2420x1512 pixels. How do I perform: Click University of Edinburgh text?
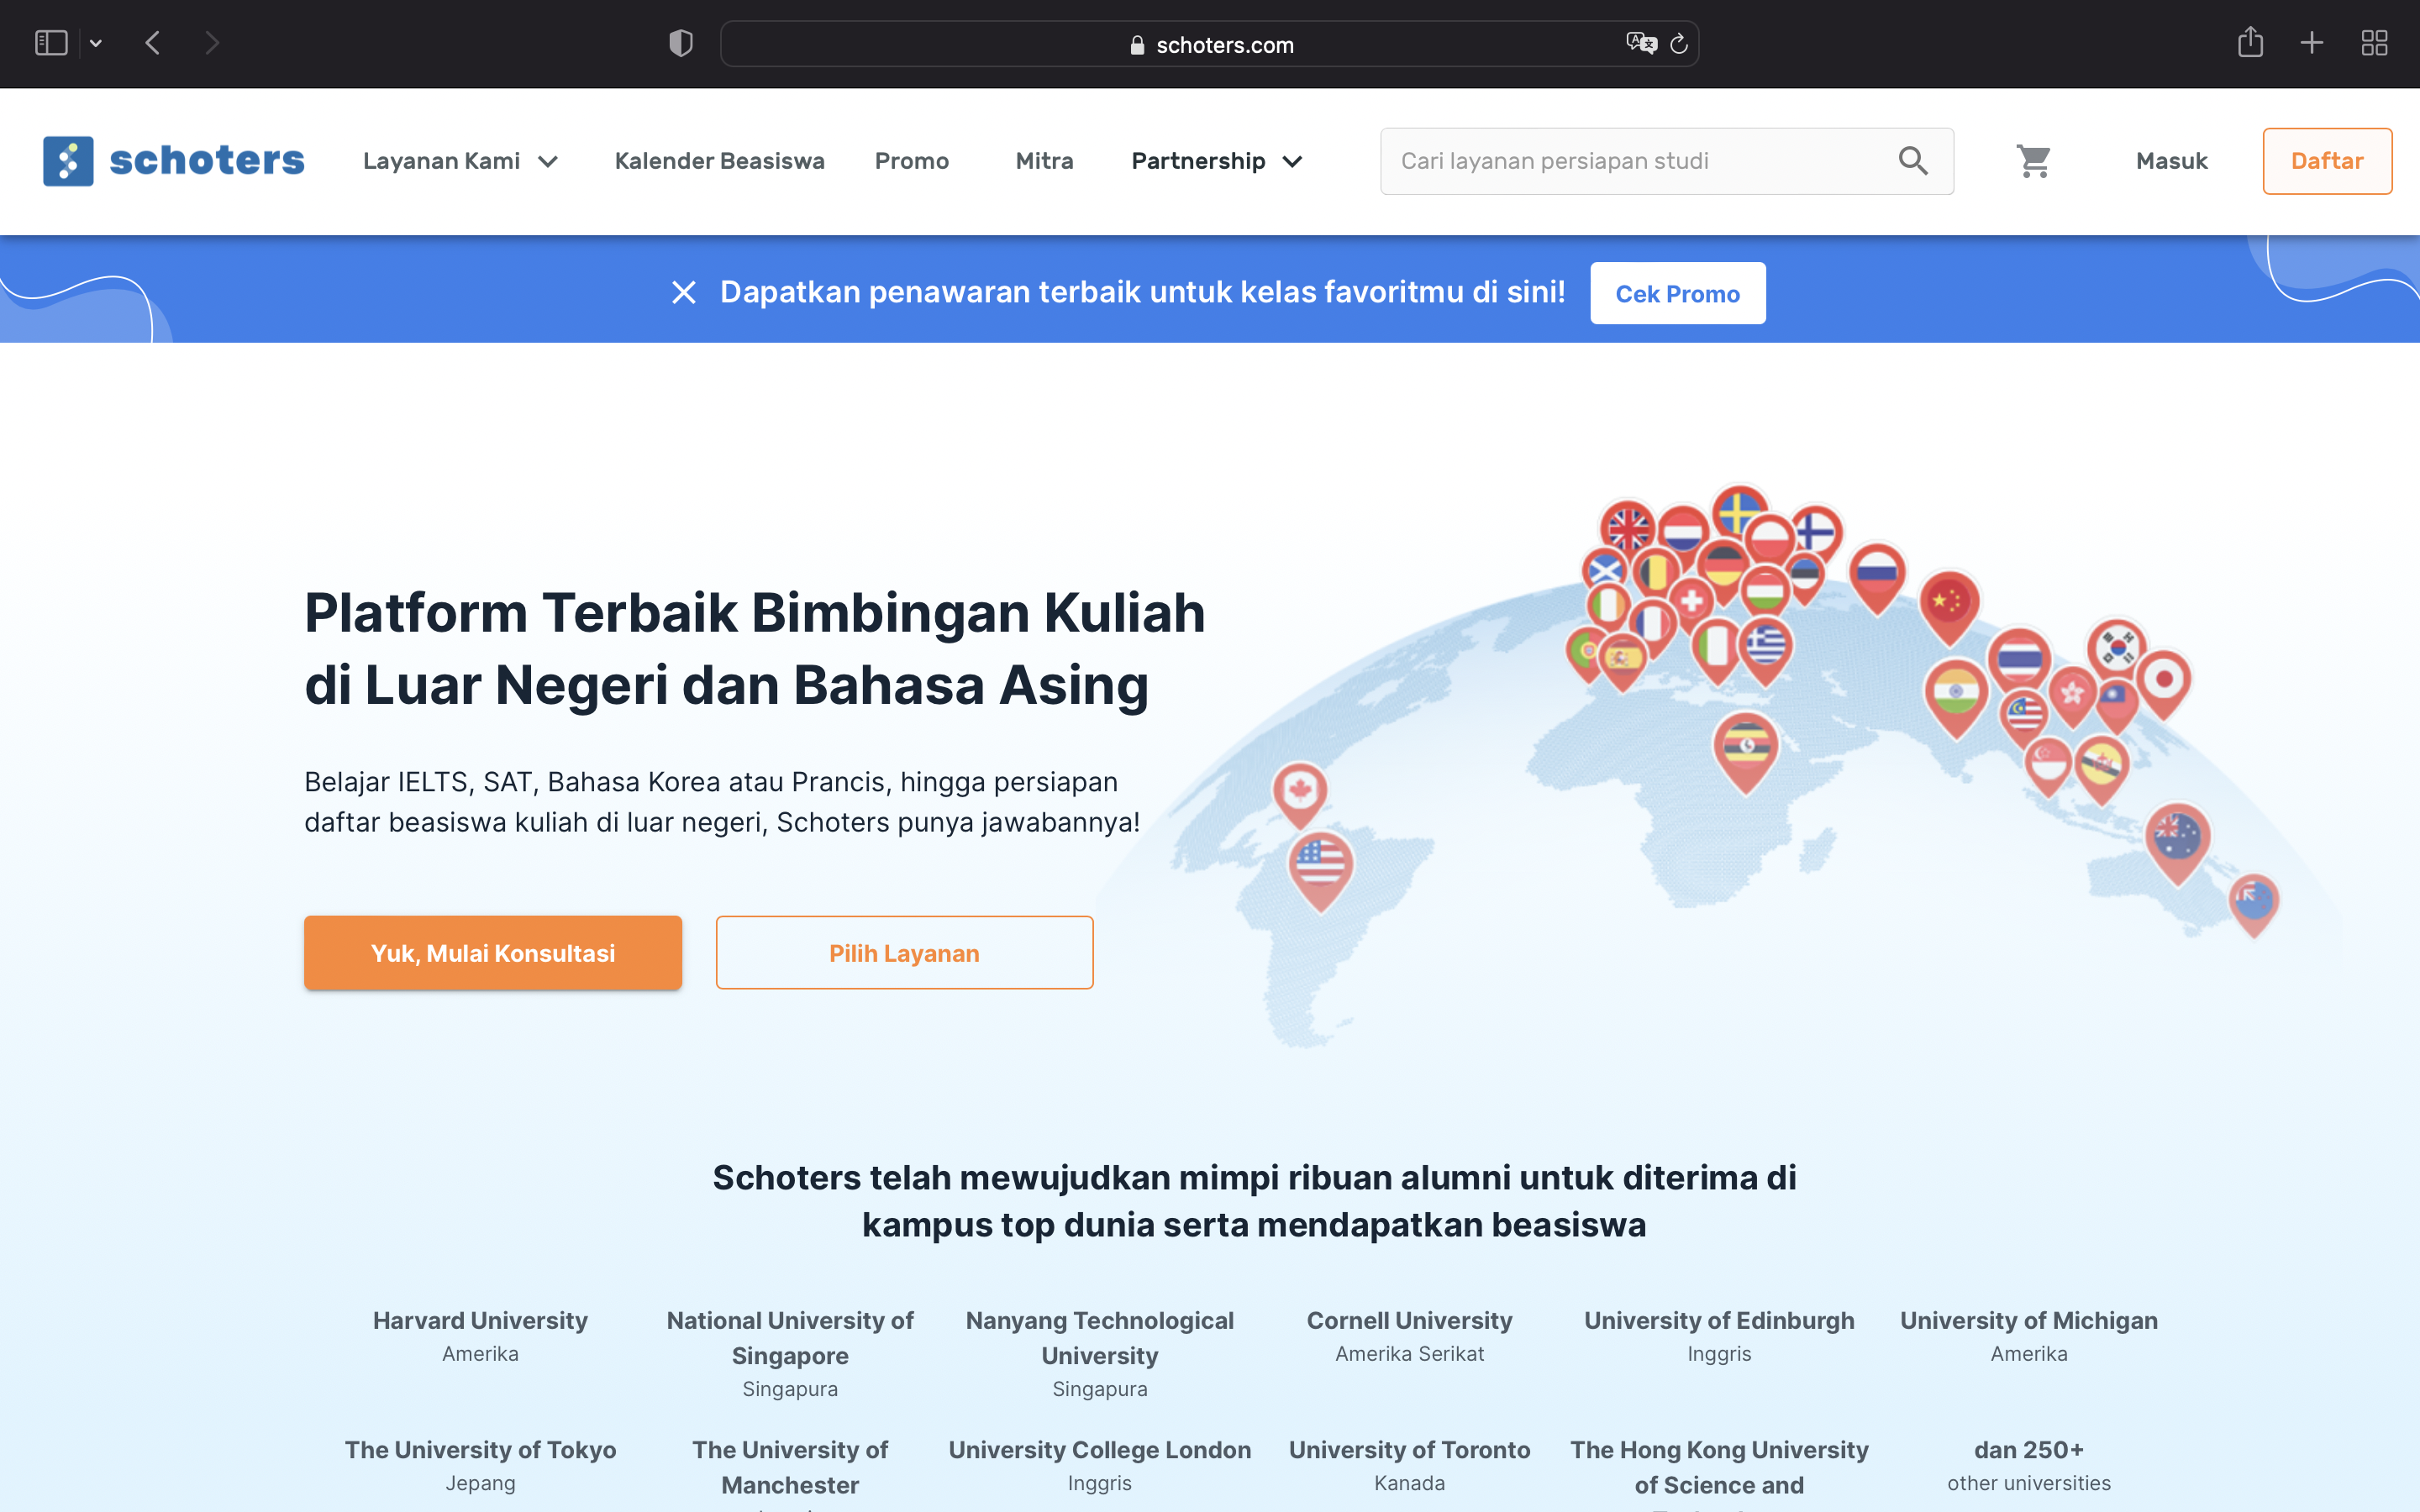pyautogui.click(x=1719, y=1320)
